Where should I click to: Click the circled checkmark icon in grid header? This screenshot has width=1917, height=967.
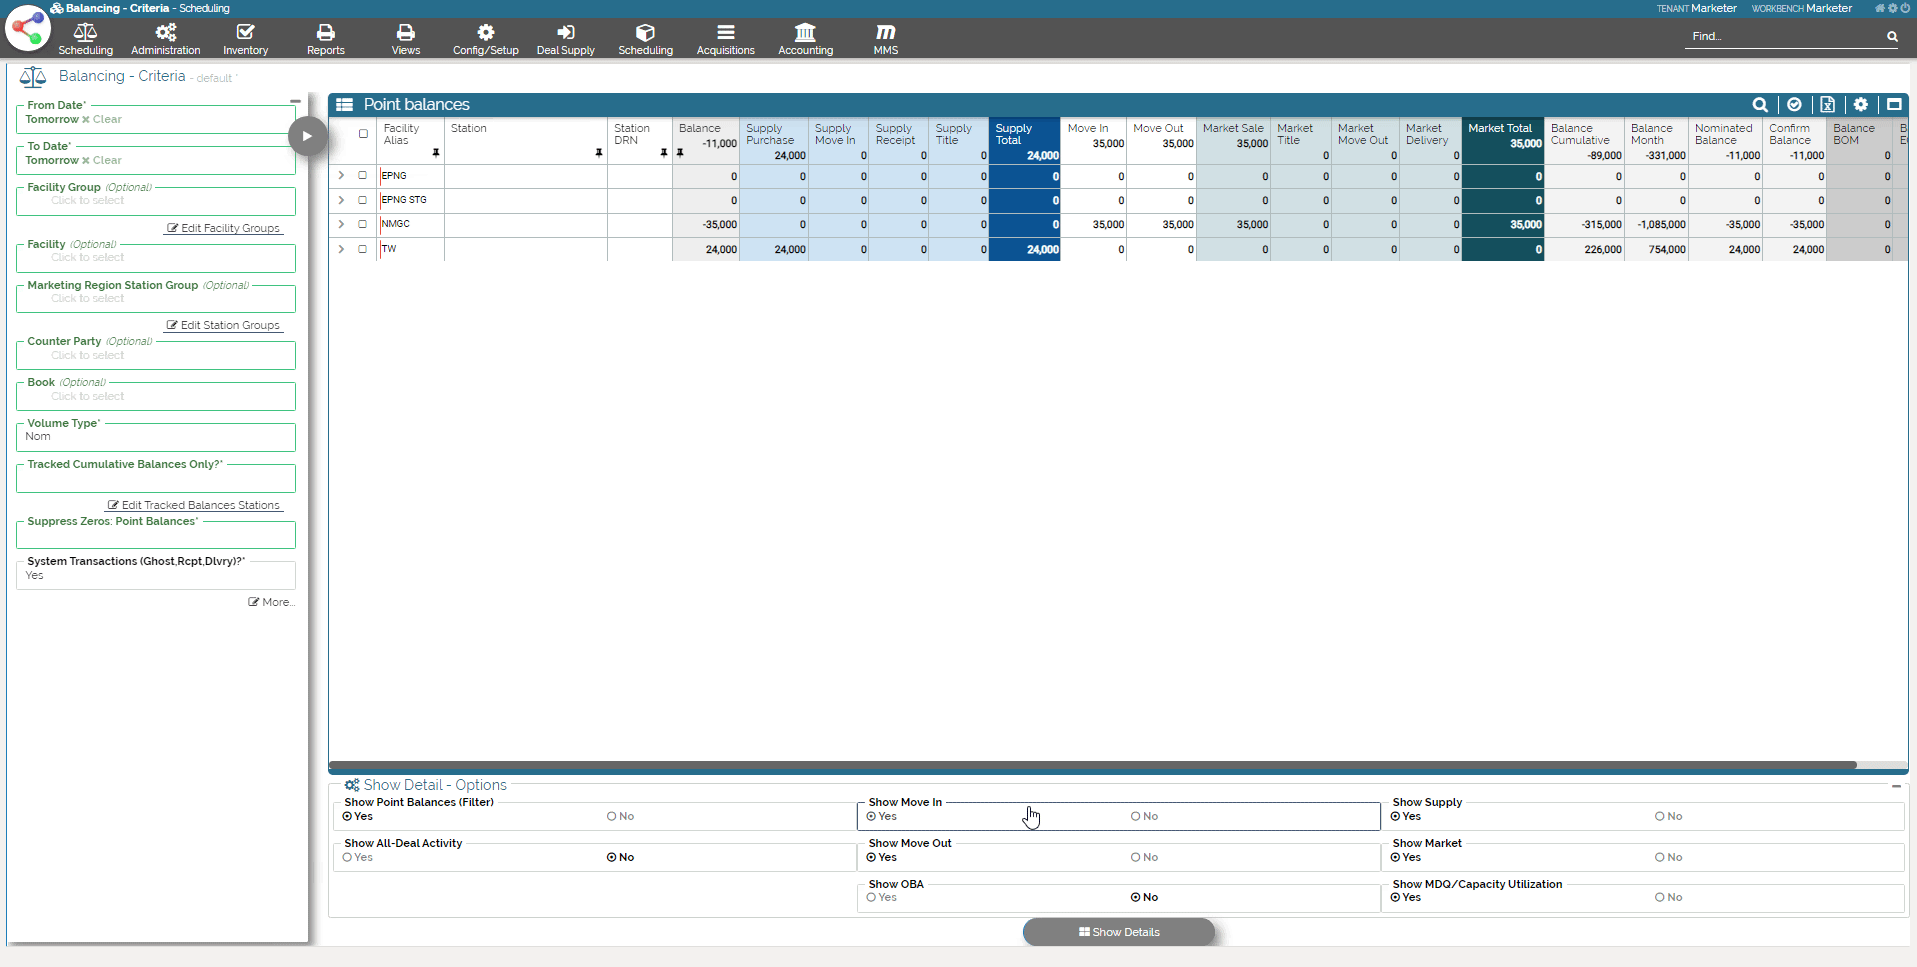point(1794,105)
